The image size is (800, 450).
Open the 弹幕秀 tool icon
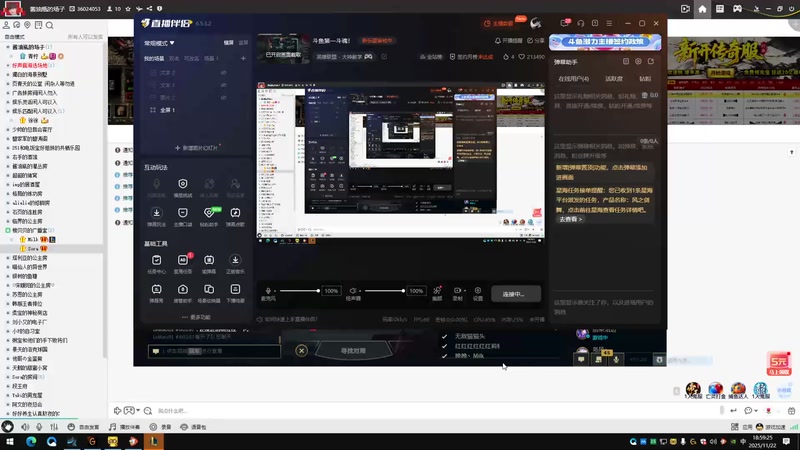click(157, 289)
